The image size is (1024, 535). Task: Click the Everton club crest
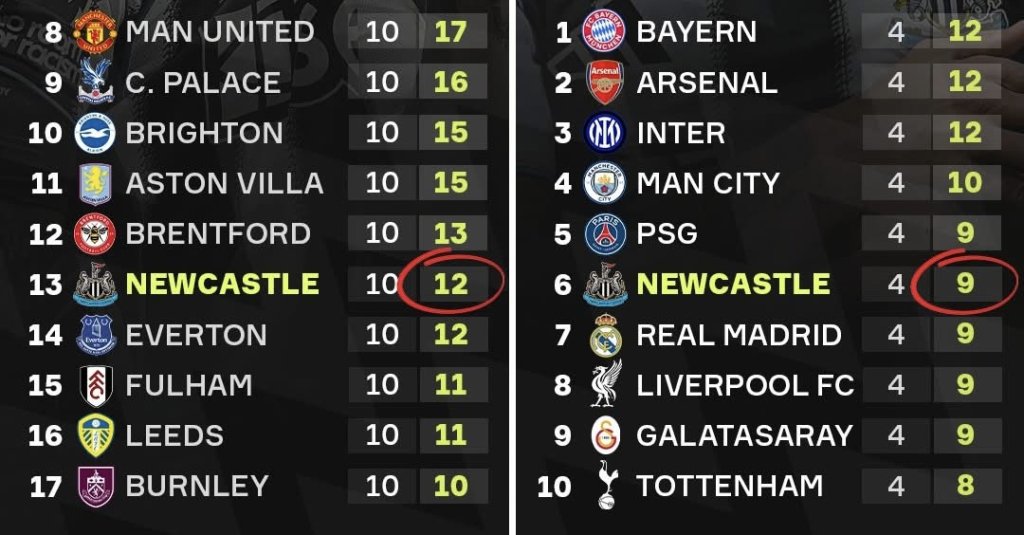[x=96, y=335]
